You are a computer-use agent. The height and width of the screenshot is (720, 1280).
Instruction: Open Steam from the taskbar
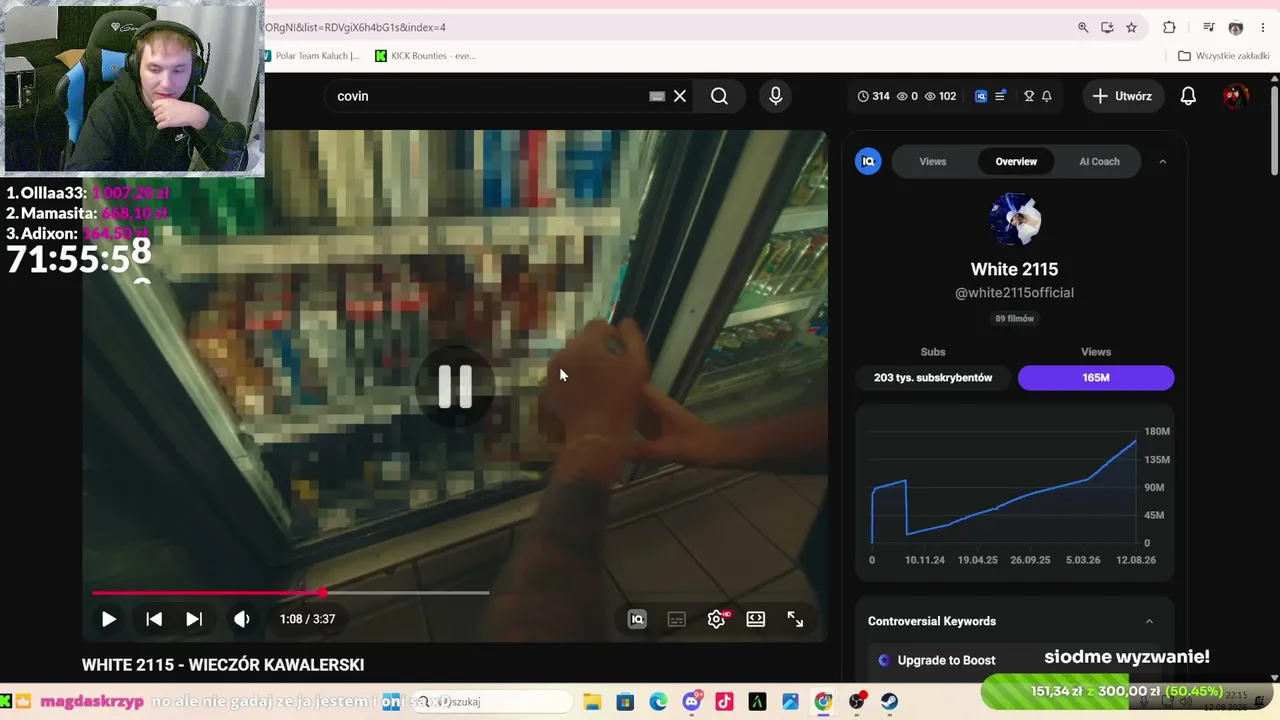pos(889,702)
